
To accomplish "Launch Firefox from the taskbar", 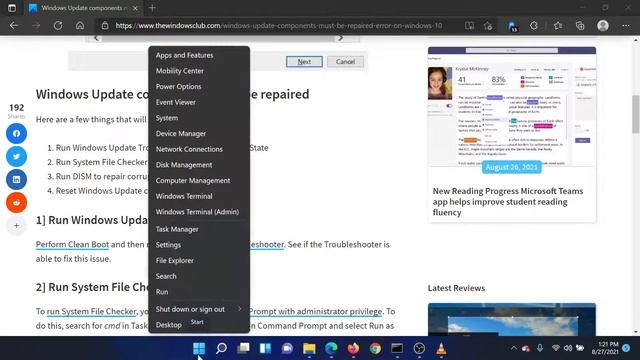I will pyautogui.click(x=353, y=348).
